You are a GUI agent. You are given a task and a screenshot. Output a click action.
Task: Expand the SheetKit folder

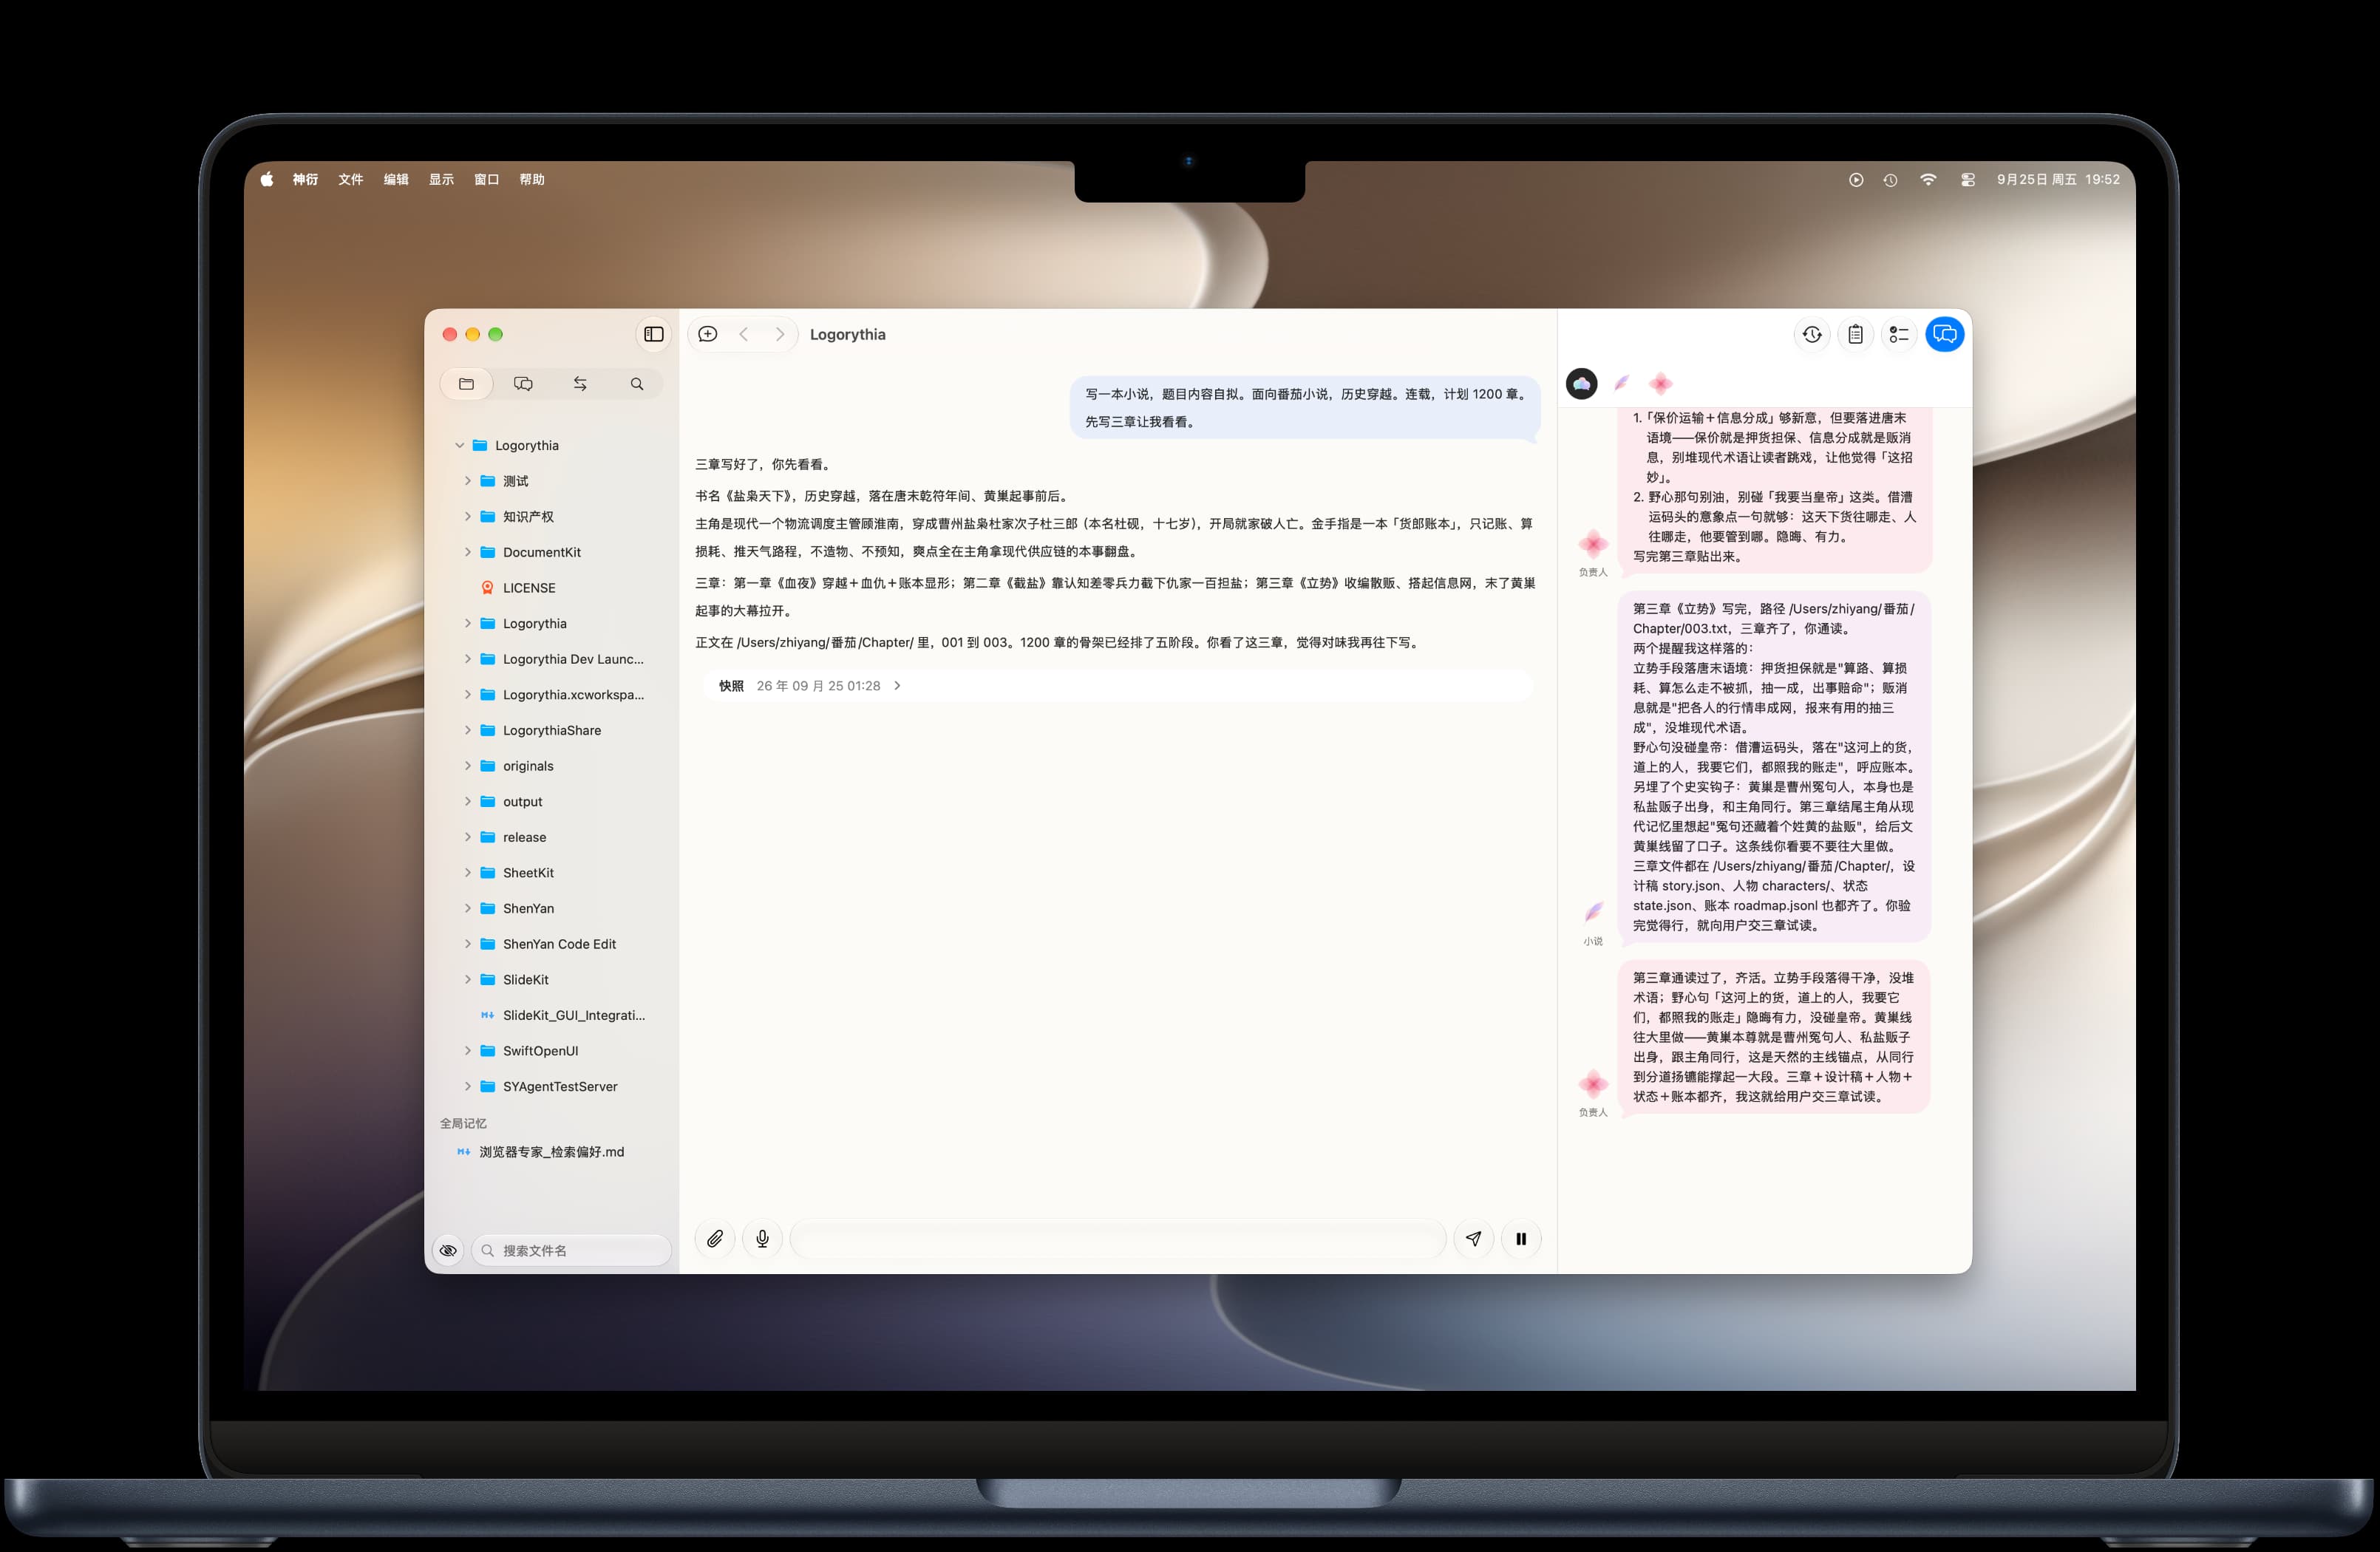click(x=467, y=873)
